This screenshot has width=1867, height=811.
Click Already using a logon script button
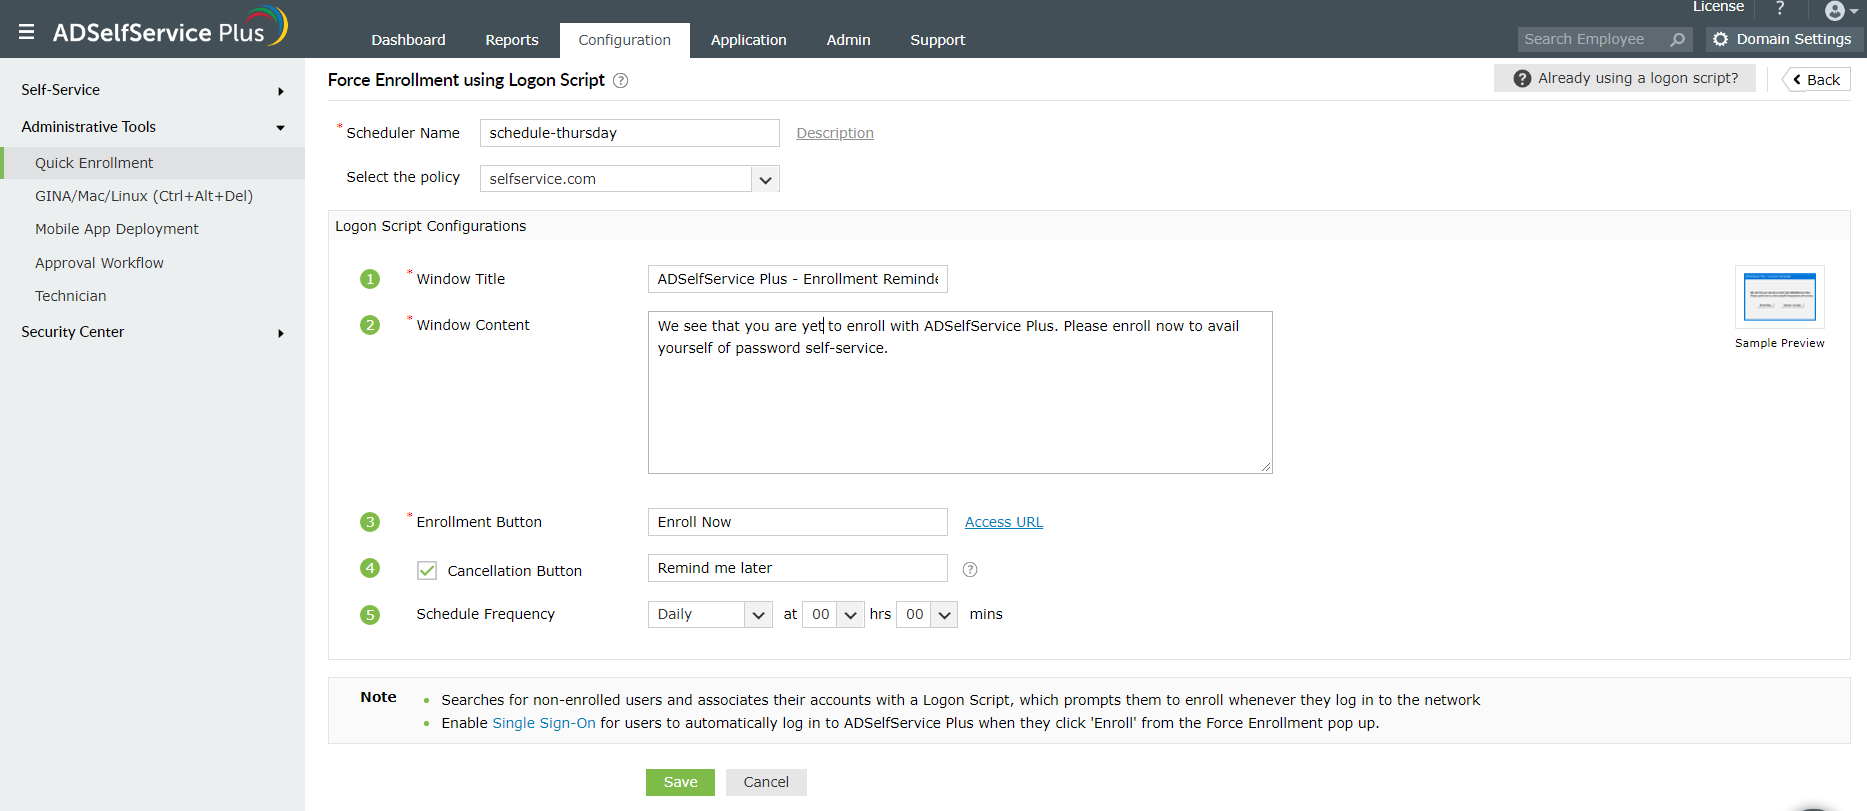1625,79
